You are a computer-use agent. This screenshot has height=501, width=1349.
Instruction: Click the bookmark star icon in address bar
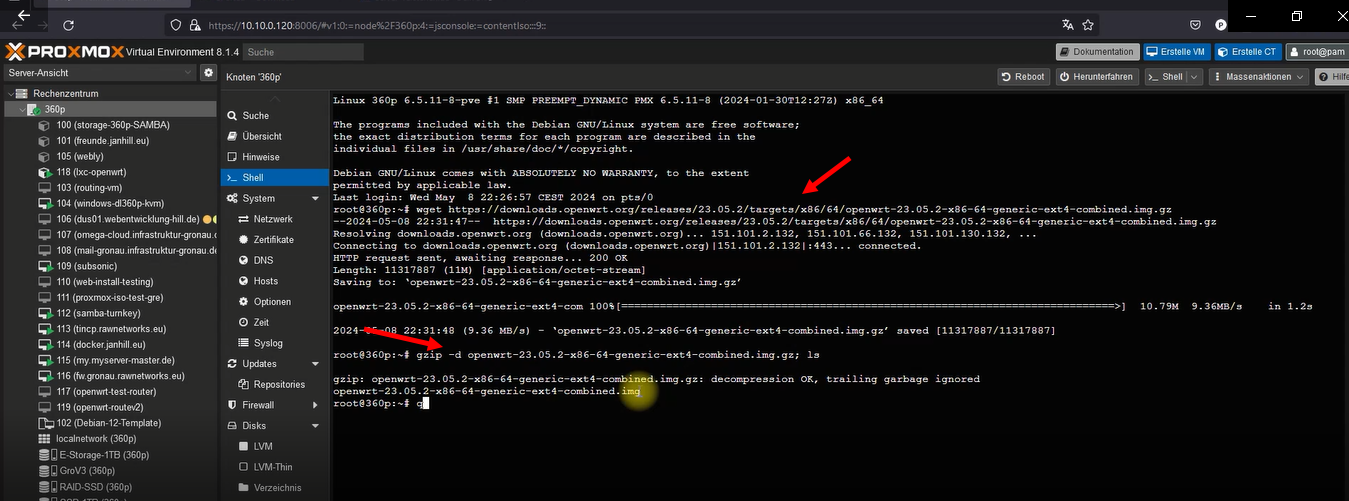click(1088, 25)
